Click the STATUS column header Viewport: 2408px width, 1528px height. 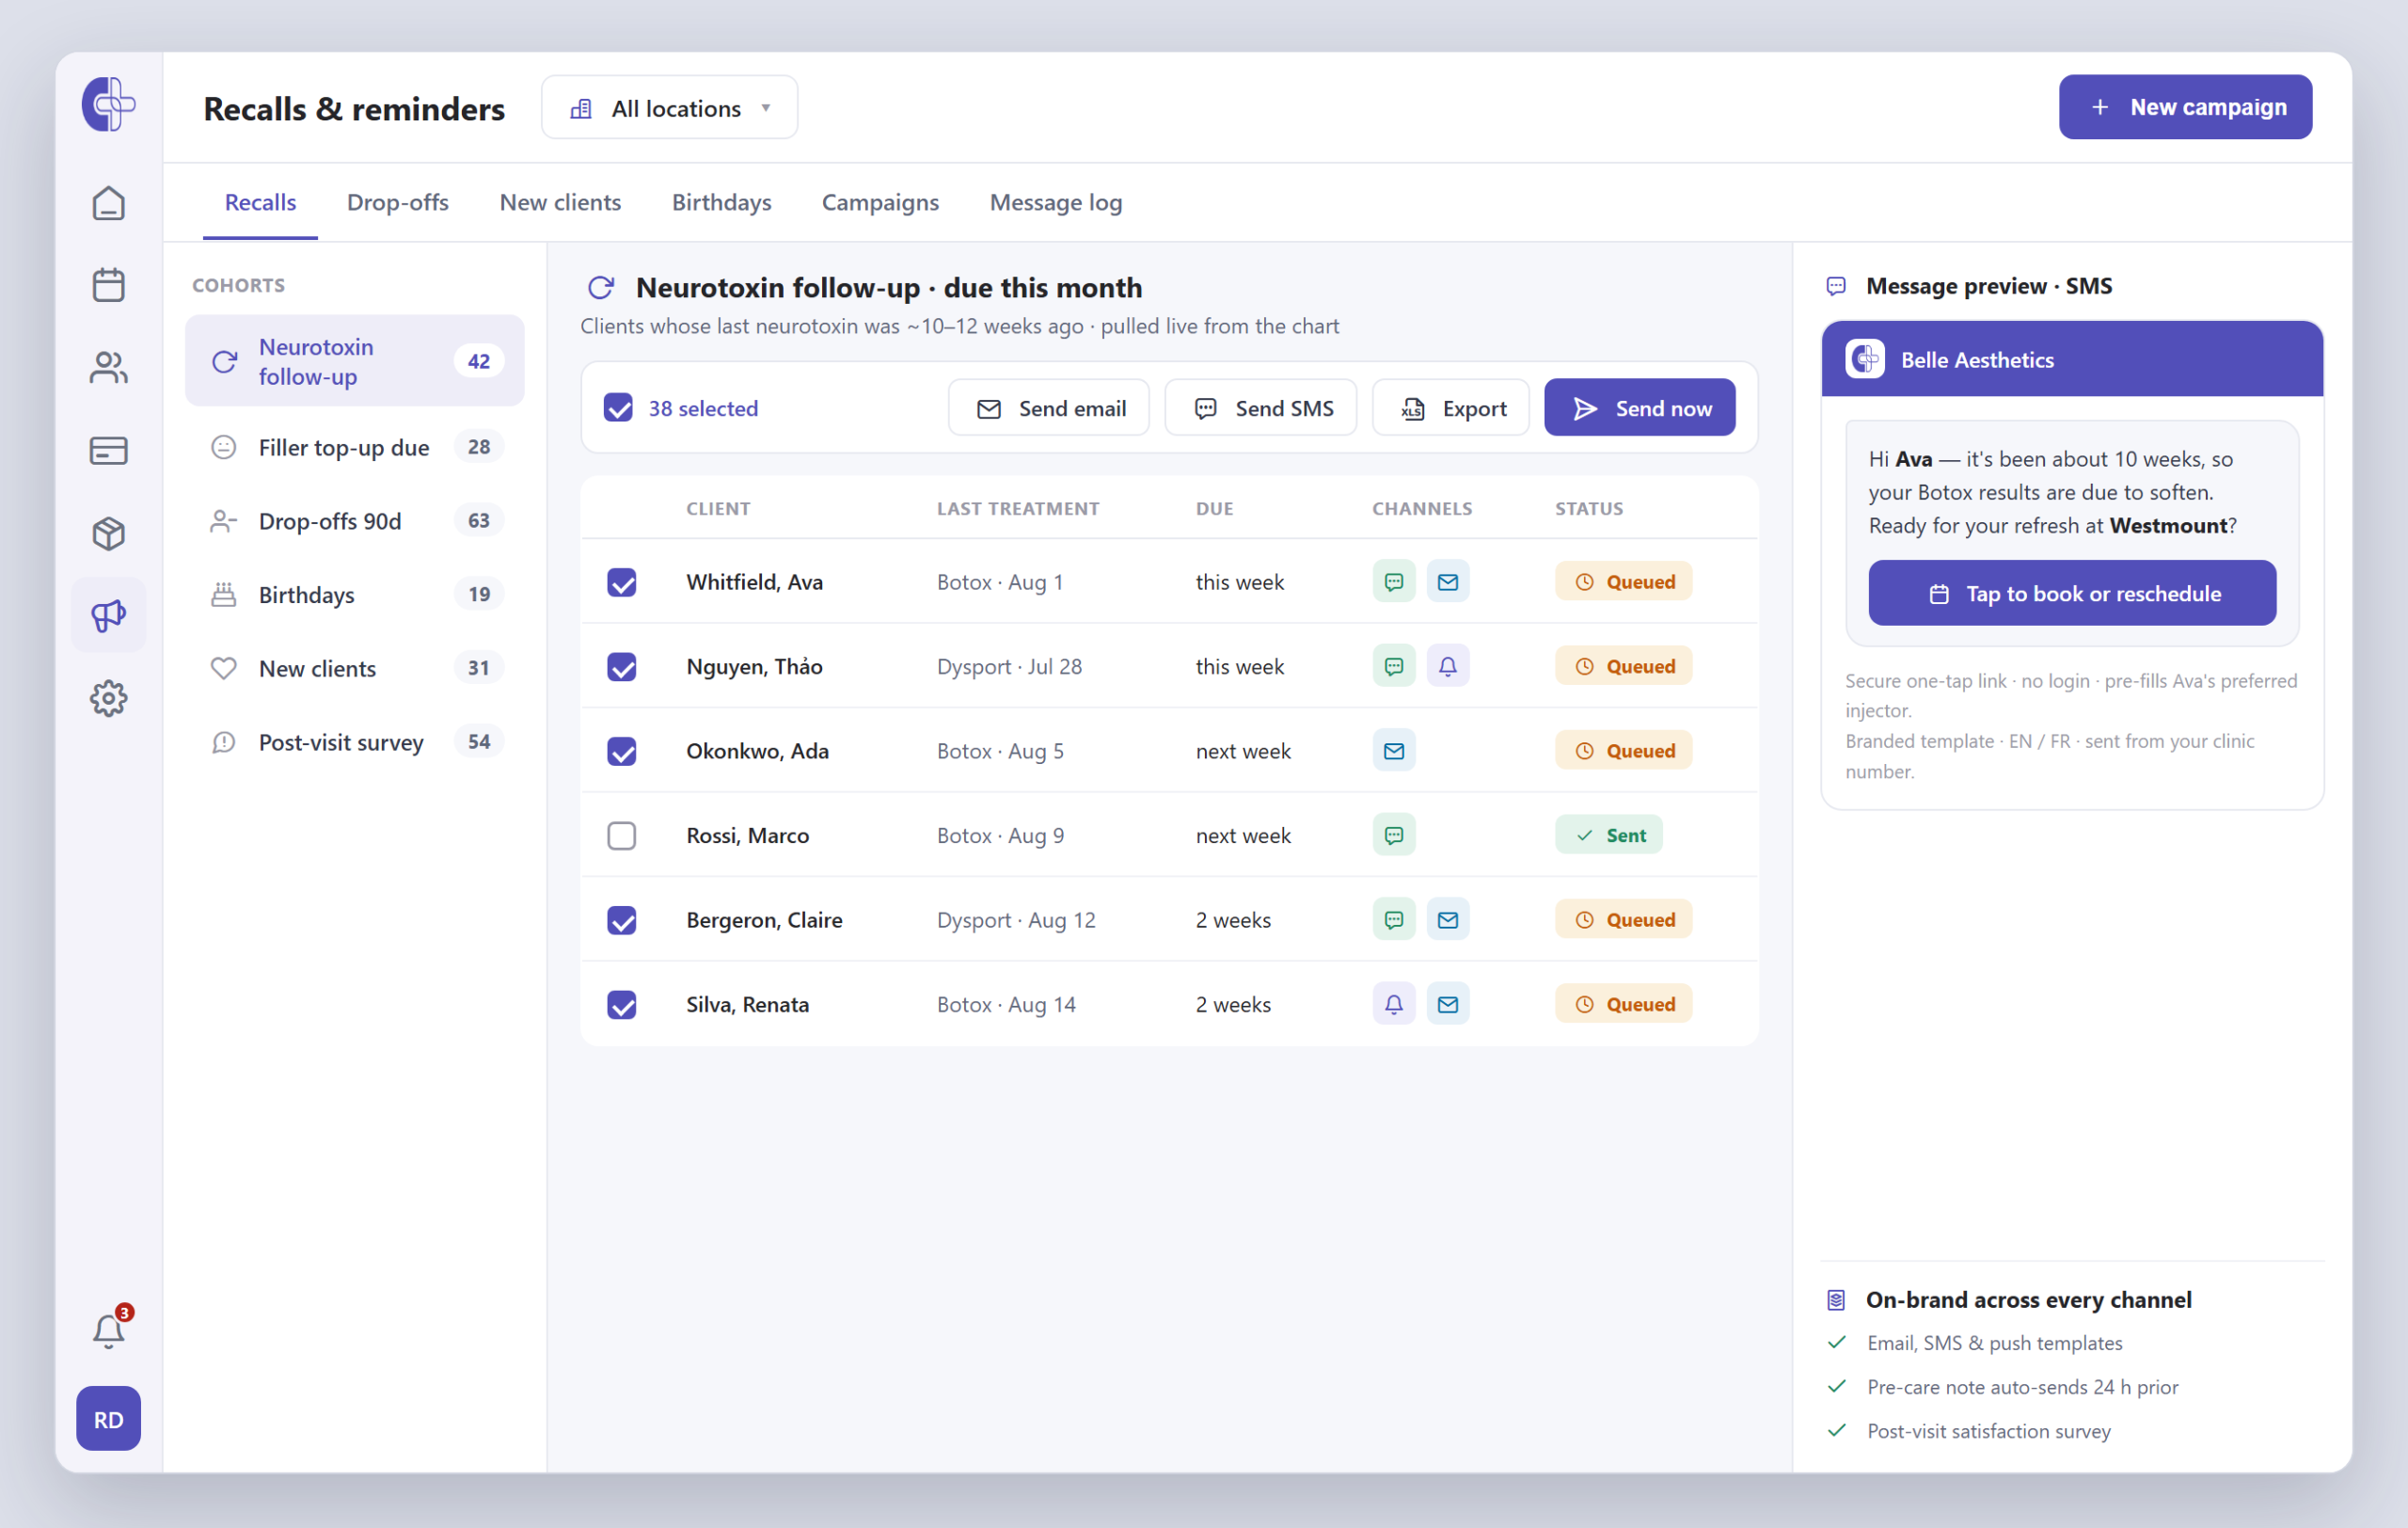pyautogui.click(x=1588, y=508)
